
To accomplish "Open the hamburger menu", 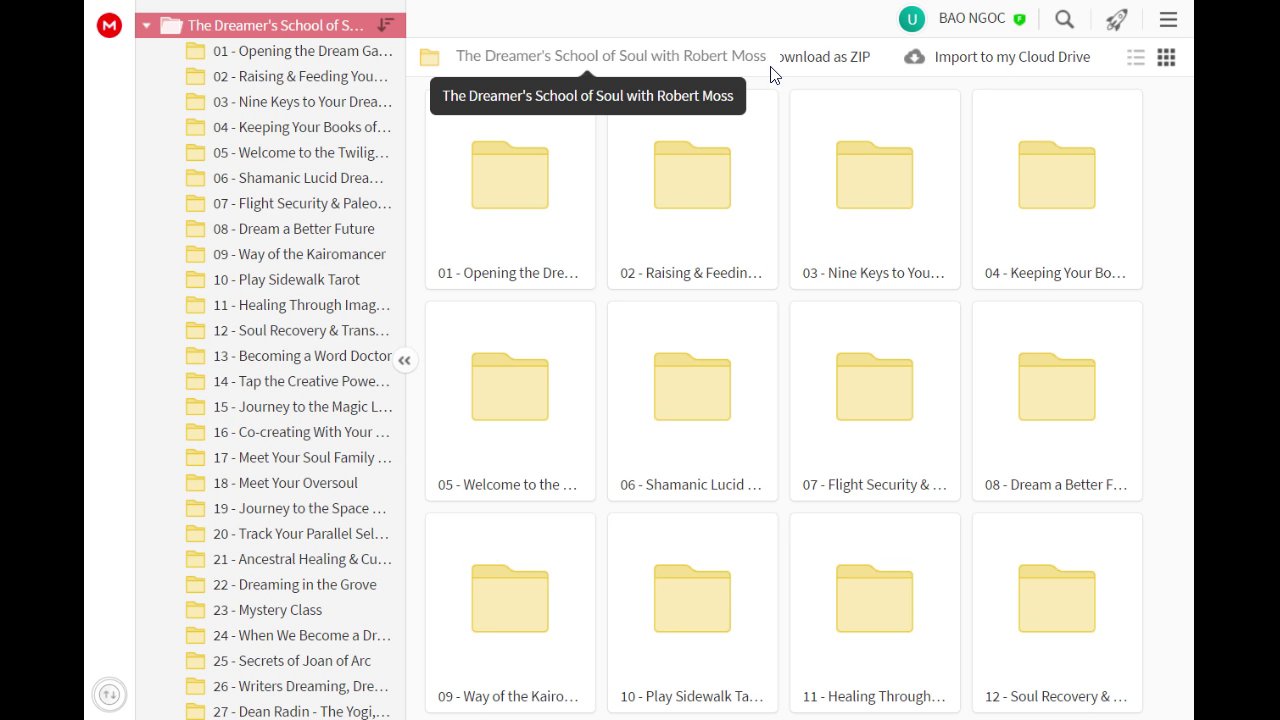I will tap(1168, 19).
